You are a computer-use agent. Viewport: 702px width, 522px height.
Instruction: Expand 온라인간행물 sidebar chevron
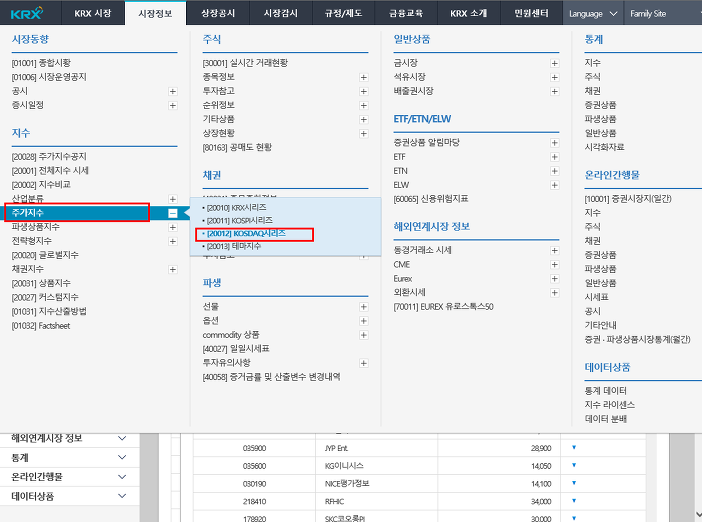pyautogui.click(x=122, y=476)
